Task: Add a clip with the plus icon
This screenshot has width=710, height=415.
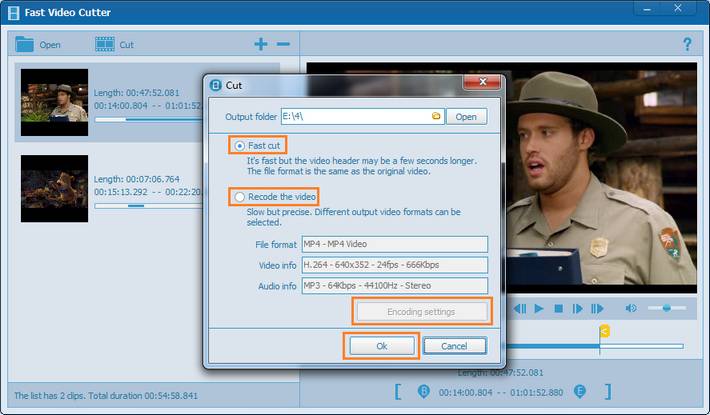Action: [261, 44]
